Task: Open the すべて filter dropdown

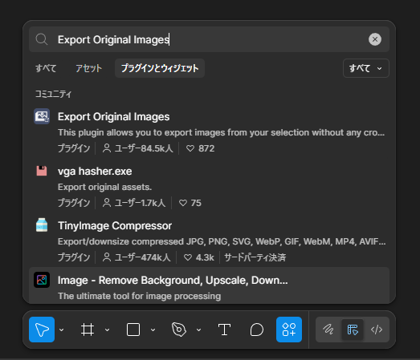Action: click(x=366, y=68)
